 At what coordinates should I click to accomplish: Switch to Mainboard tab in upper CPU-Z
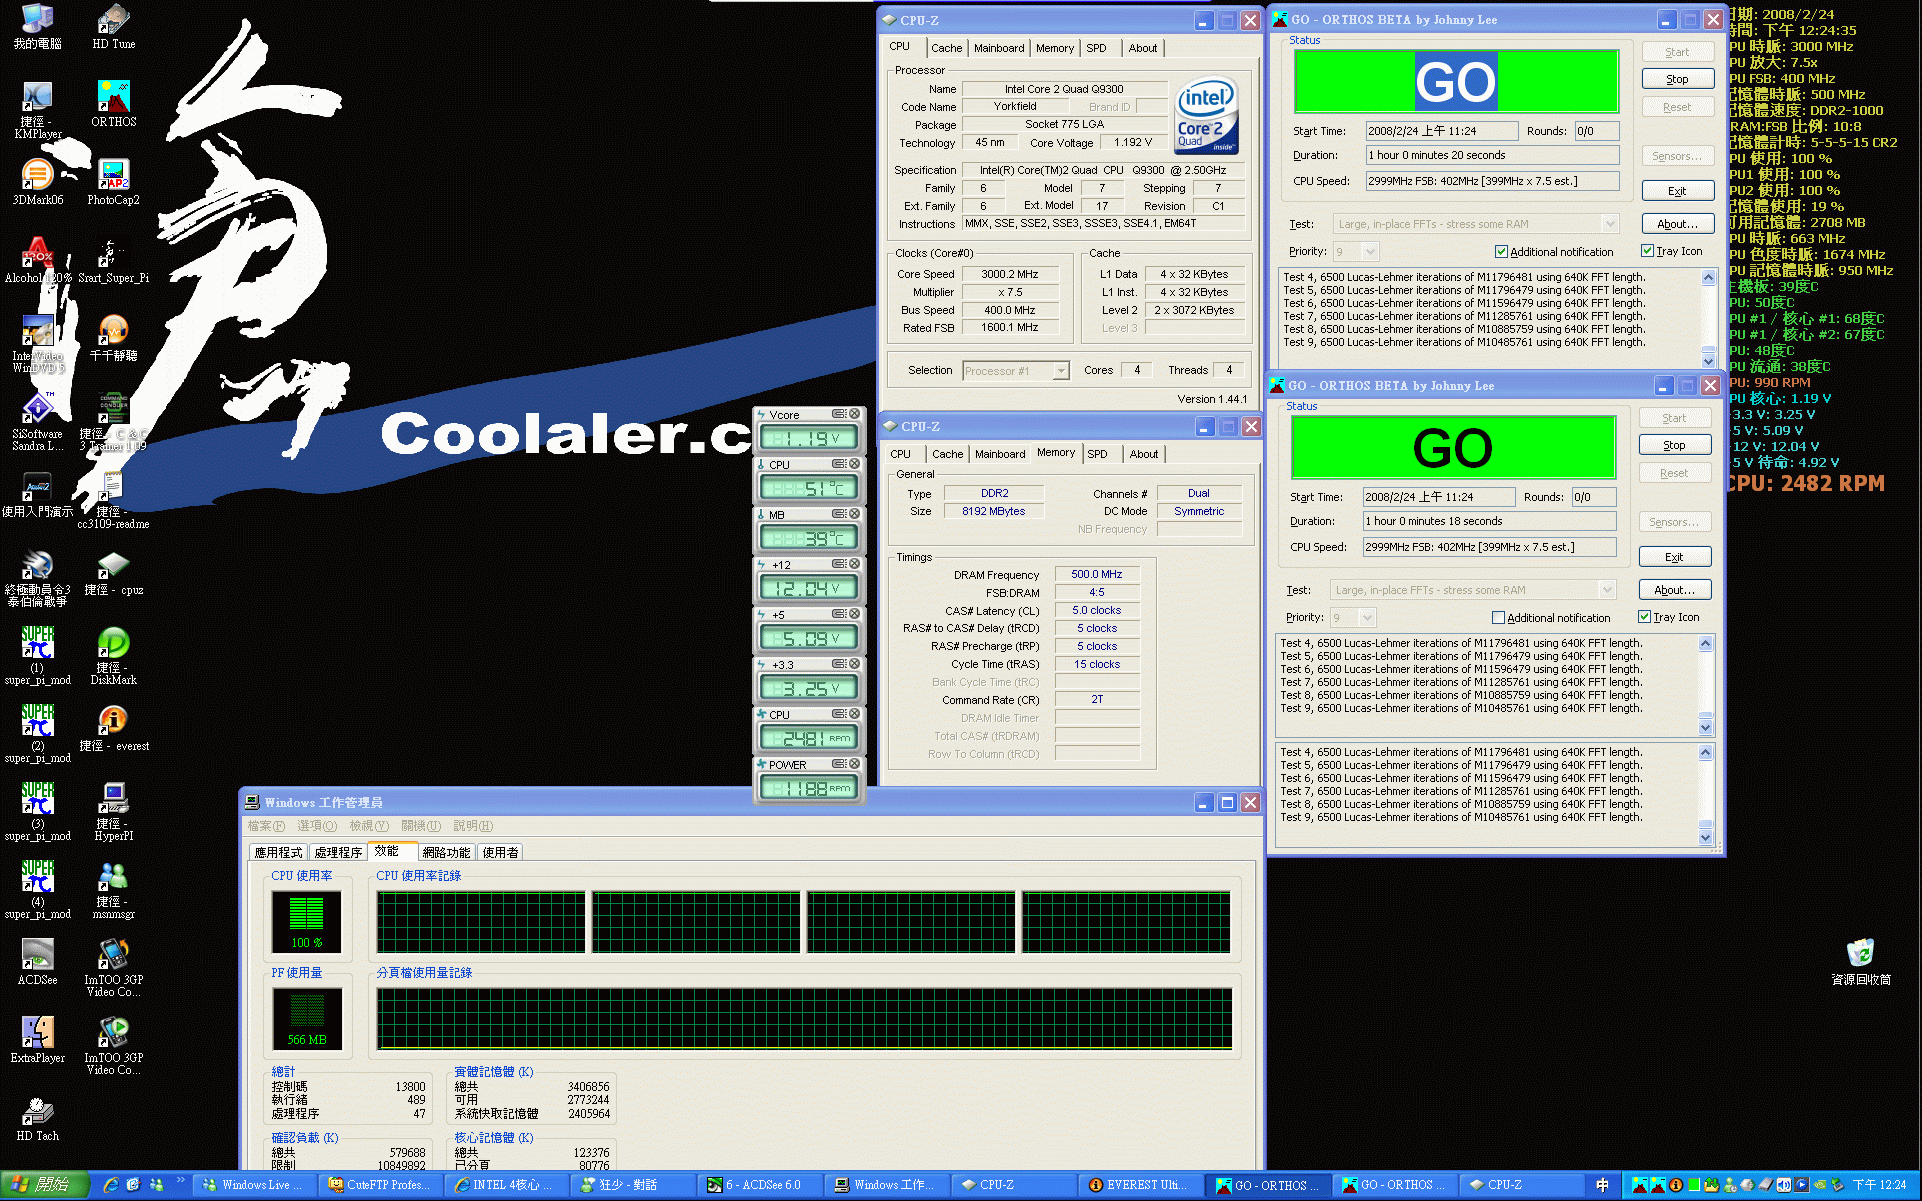999,48
